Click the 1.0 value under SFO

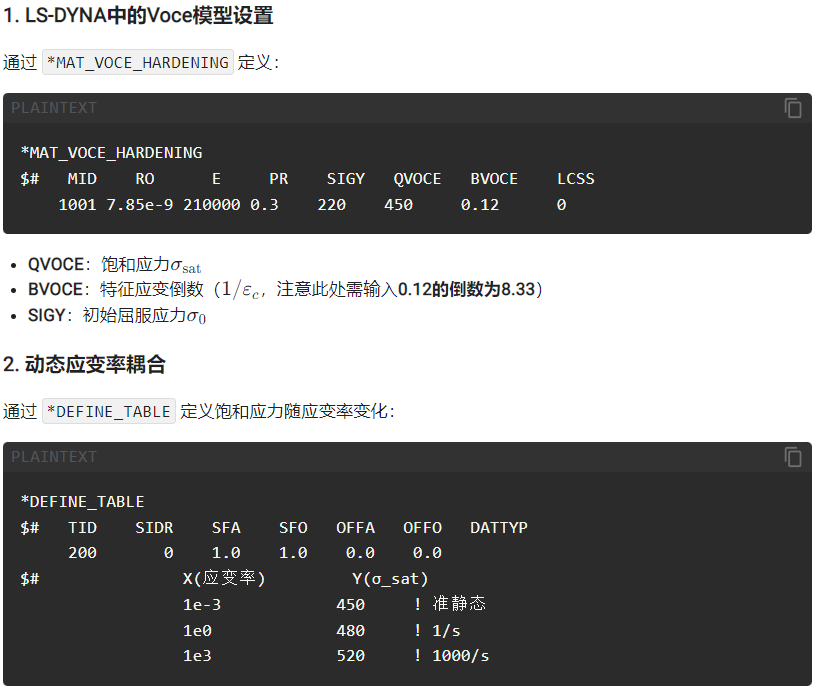point(293,553)
